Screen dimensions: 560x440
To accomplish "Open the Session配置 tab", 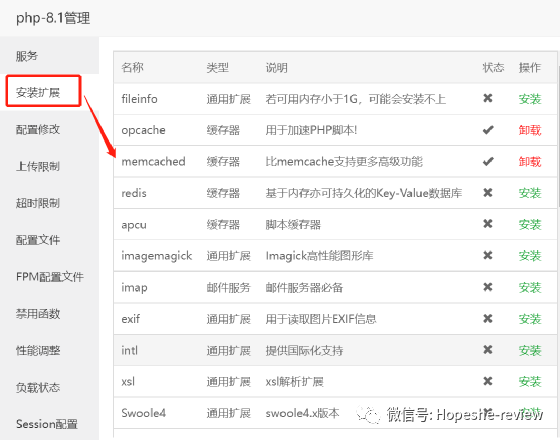I will tap(49, 424).
